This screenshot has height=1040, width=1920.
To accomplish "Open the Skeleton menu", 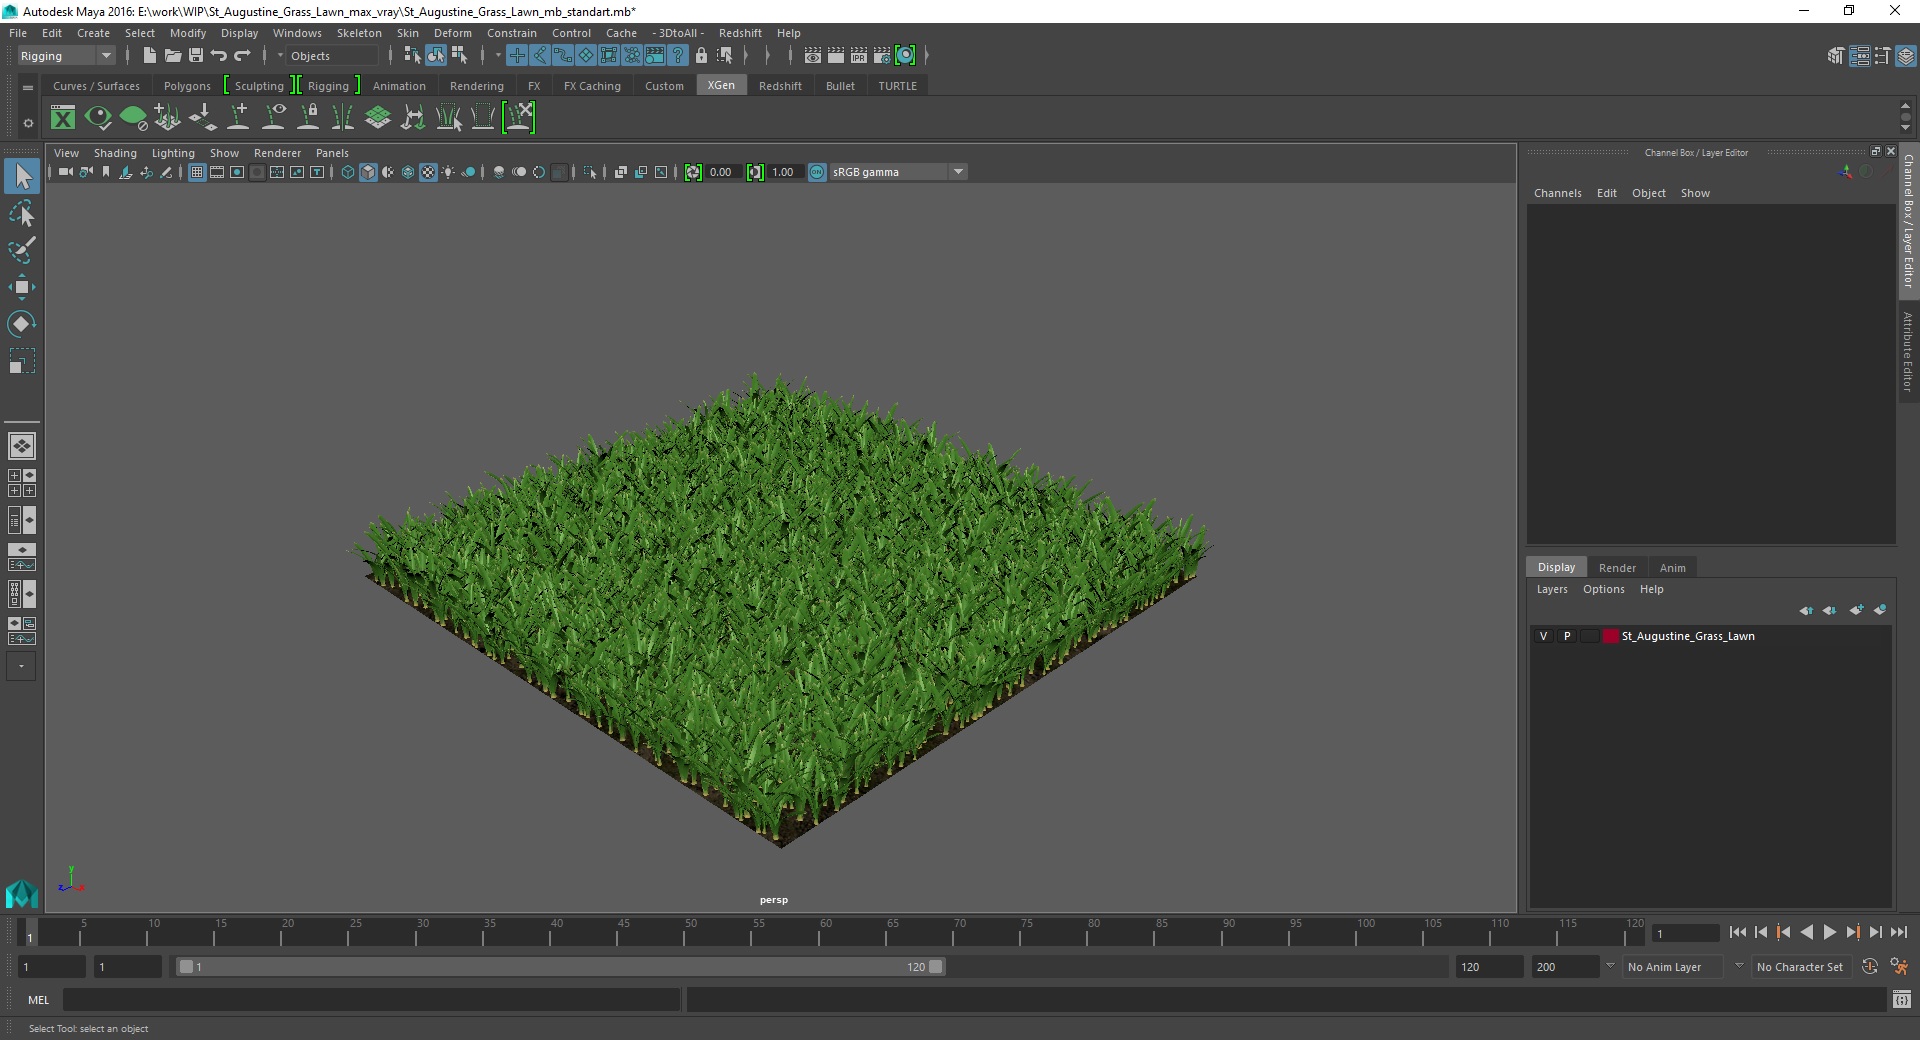I will click(x=359, y=33).
